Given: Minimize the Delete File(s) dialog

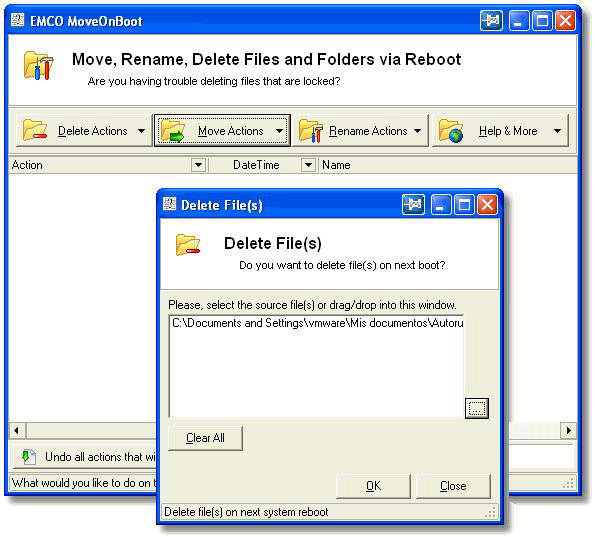Looking at the screenshot, I should [x=440, y=205].
